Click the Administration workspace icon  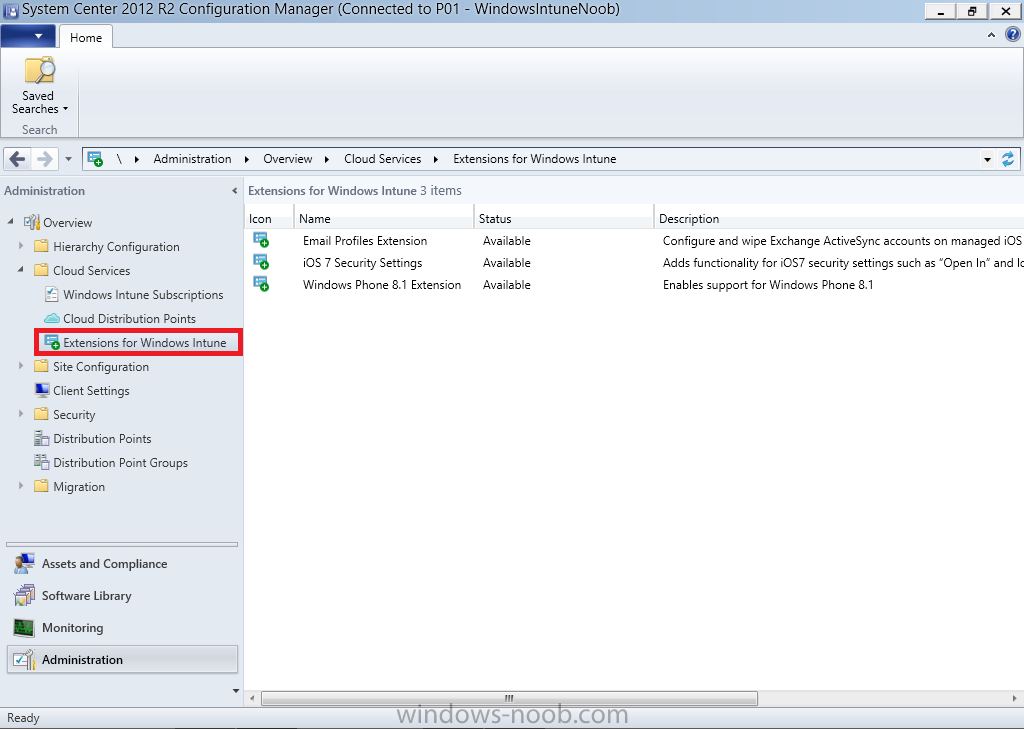(x=24, y=660)
